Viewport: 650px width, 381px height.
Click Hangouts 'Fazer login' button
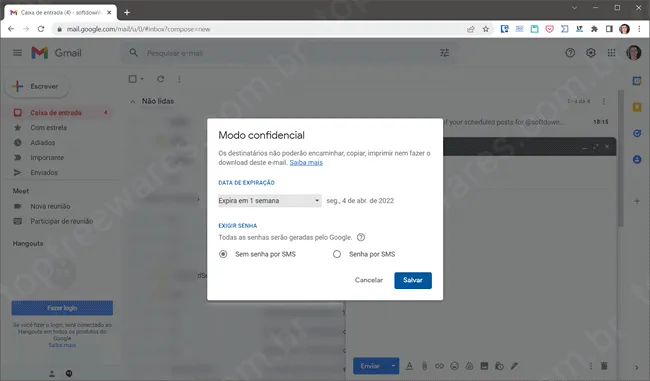(62, 308)
